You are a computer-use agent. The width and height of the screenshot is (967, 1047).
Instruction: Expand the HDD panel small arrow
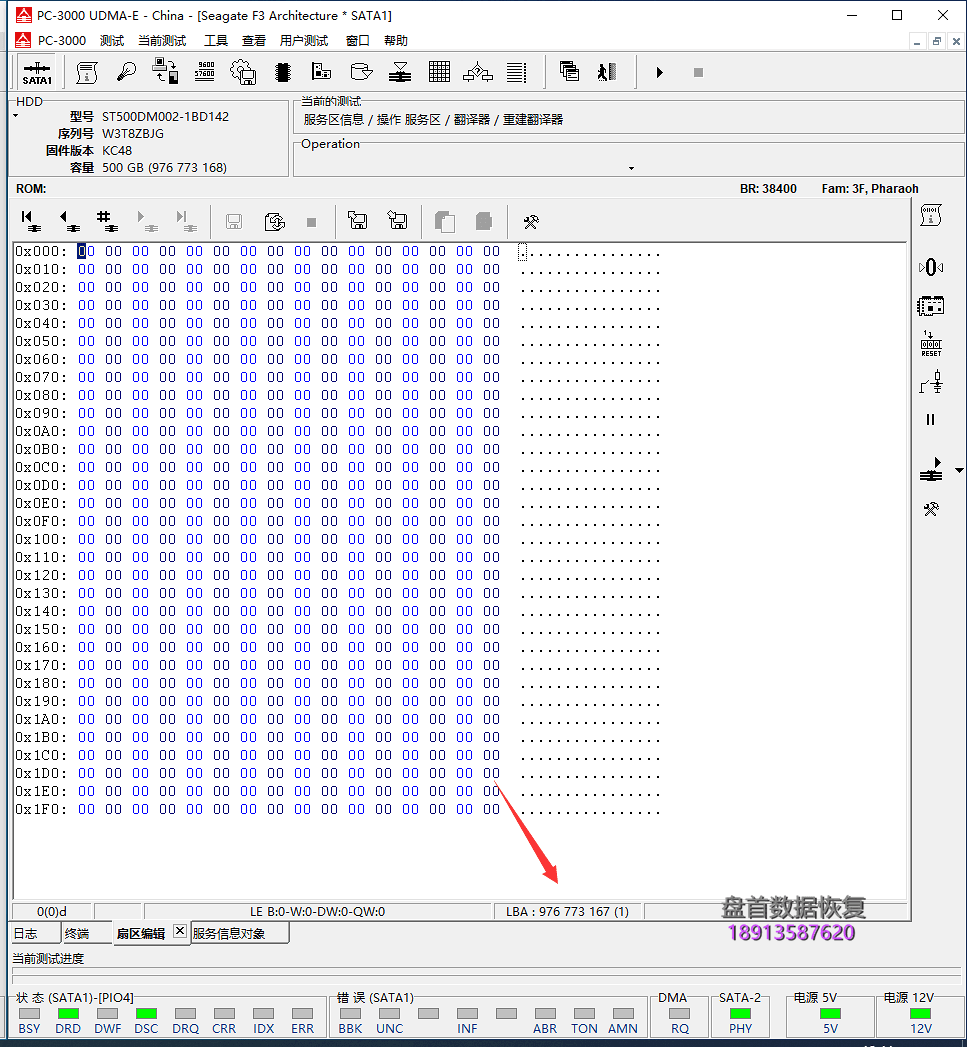(x=15, y=116)
